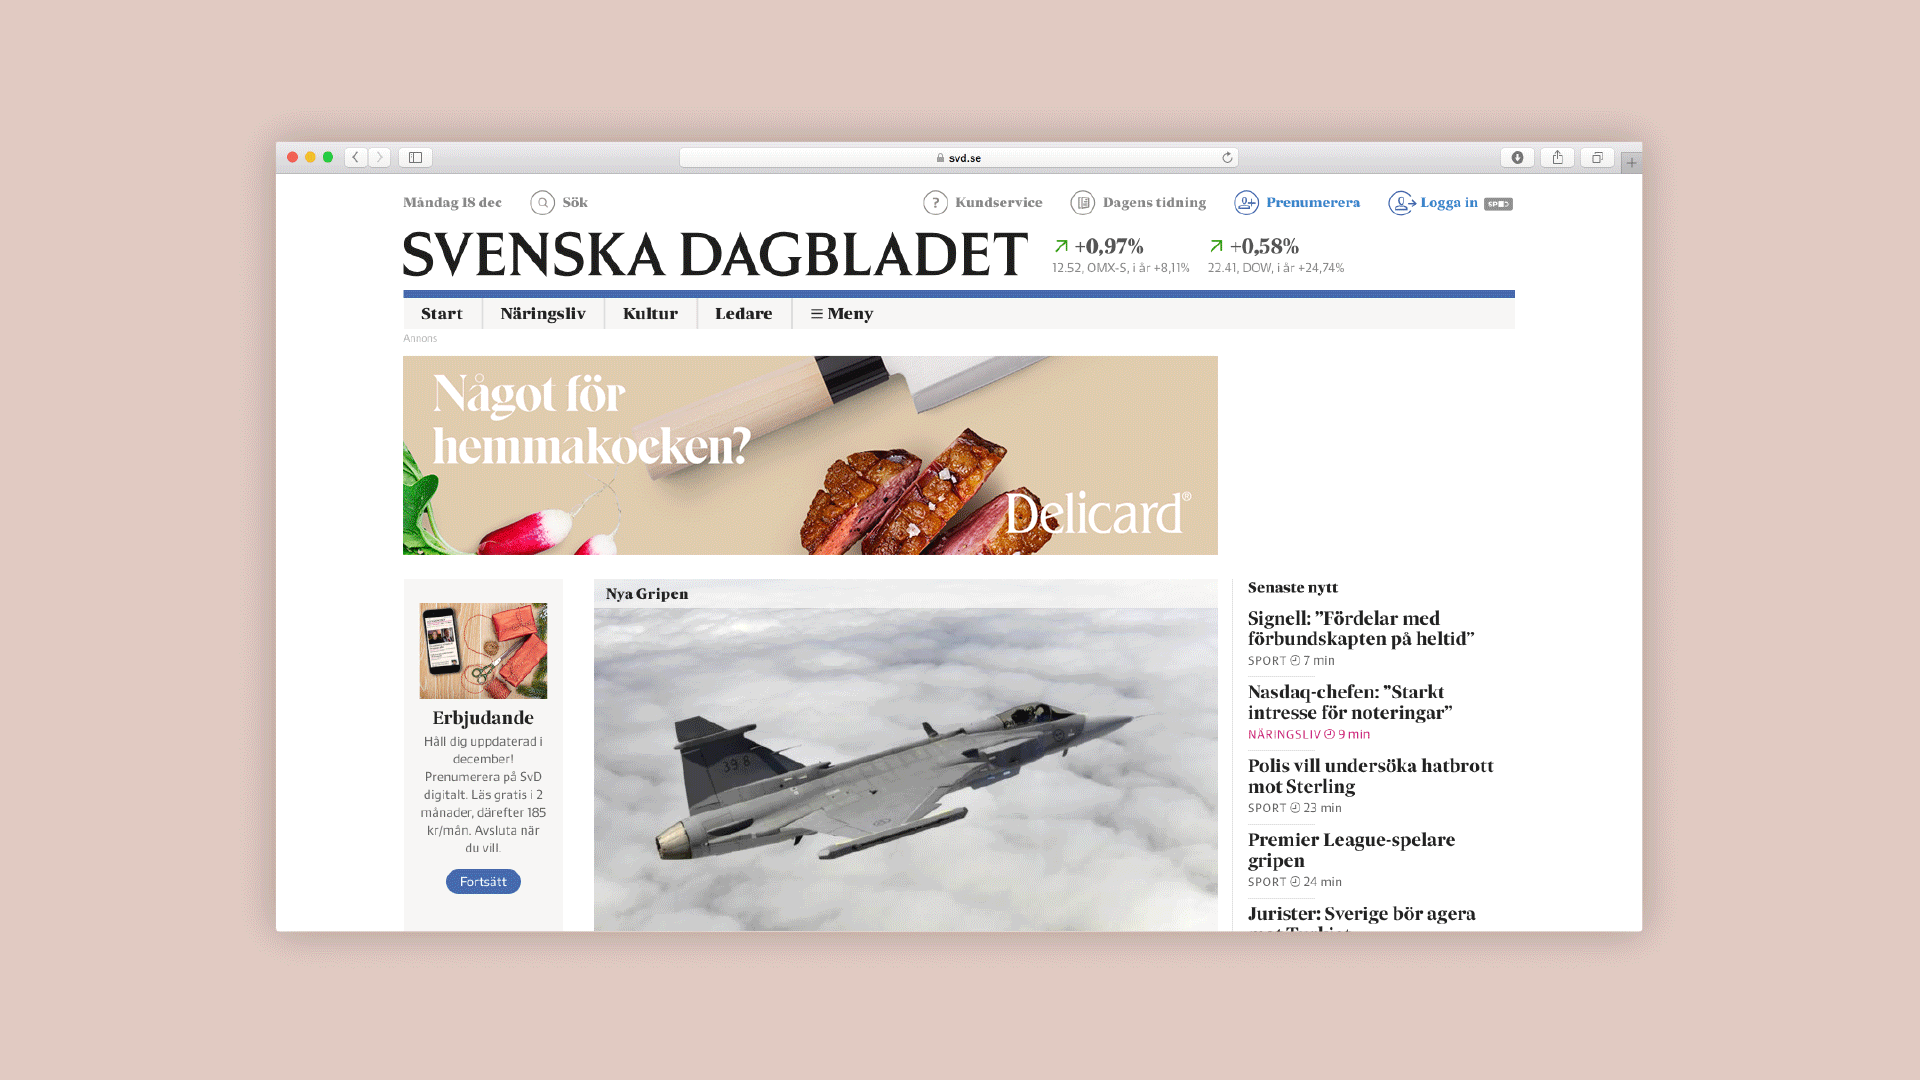Screen dimensions: 1920x1080
Task: Click the Delicard advertisement banner
Action: click(810, 455)
